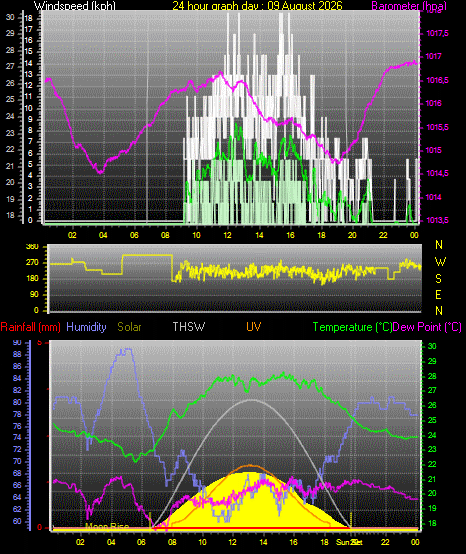This screenshot has width=466, height=554.
Task: Click the E compass letter beside direction graph
Action: tap(438, 295)
